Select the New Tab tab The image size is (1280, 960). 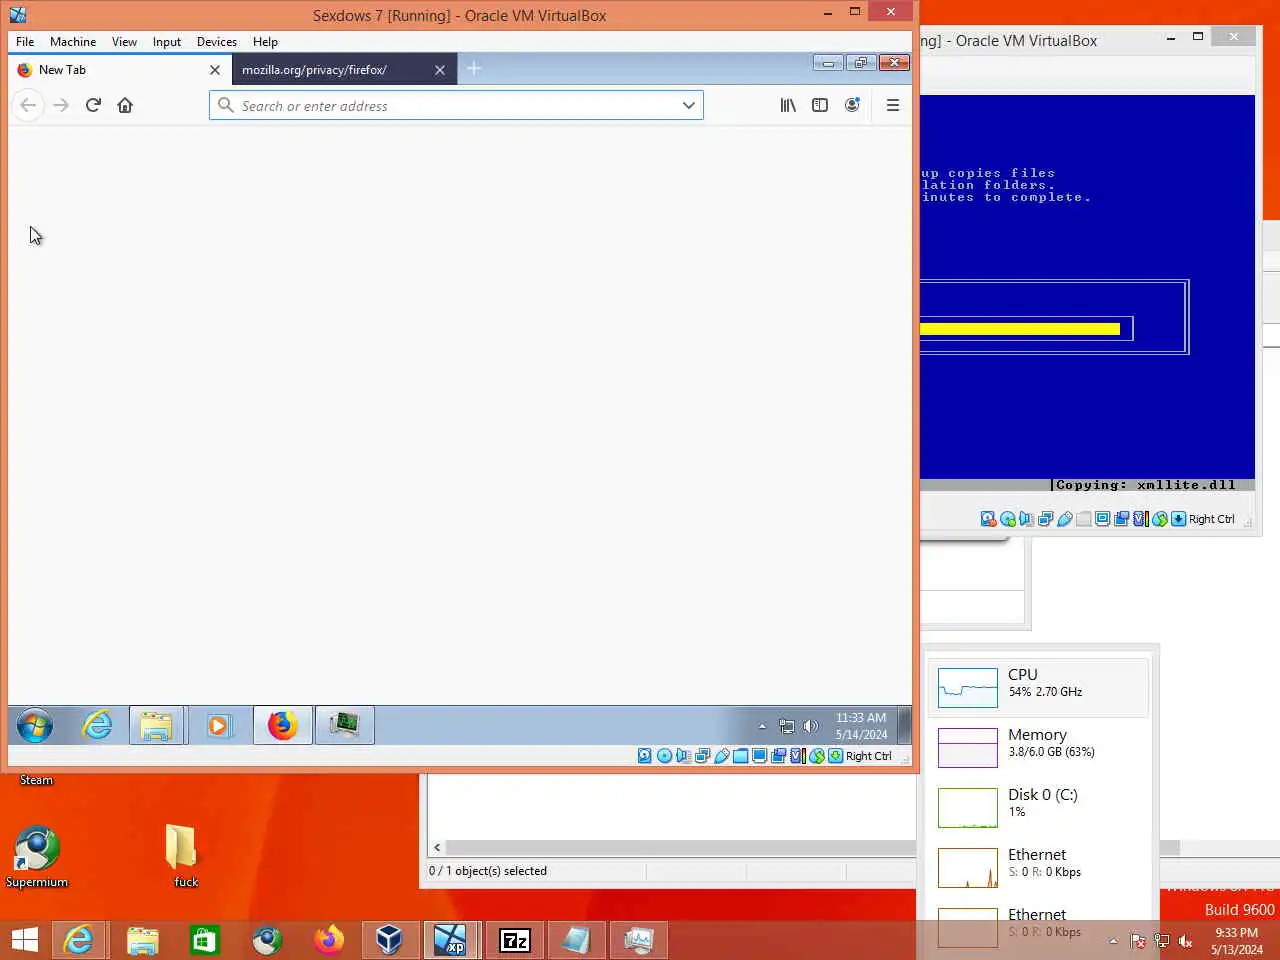(120, 70)
